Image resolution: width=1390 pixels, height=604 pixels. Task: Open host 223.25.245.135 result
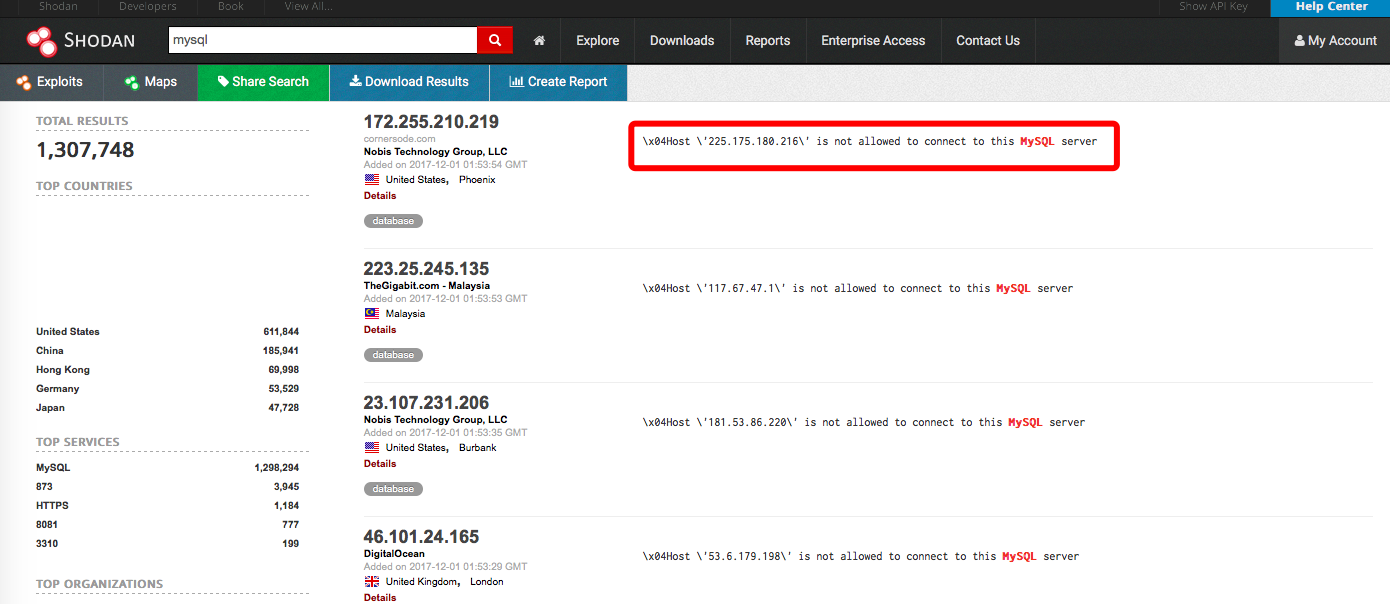426,269
